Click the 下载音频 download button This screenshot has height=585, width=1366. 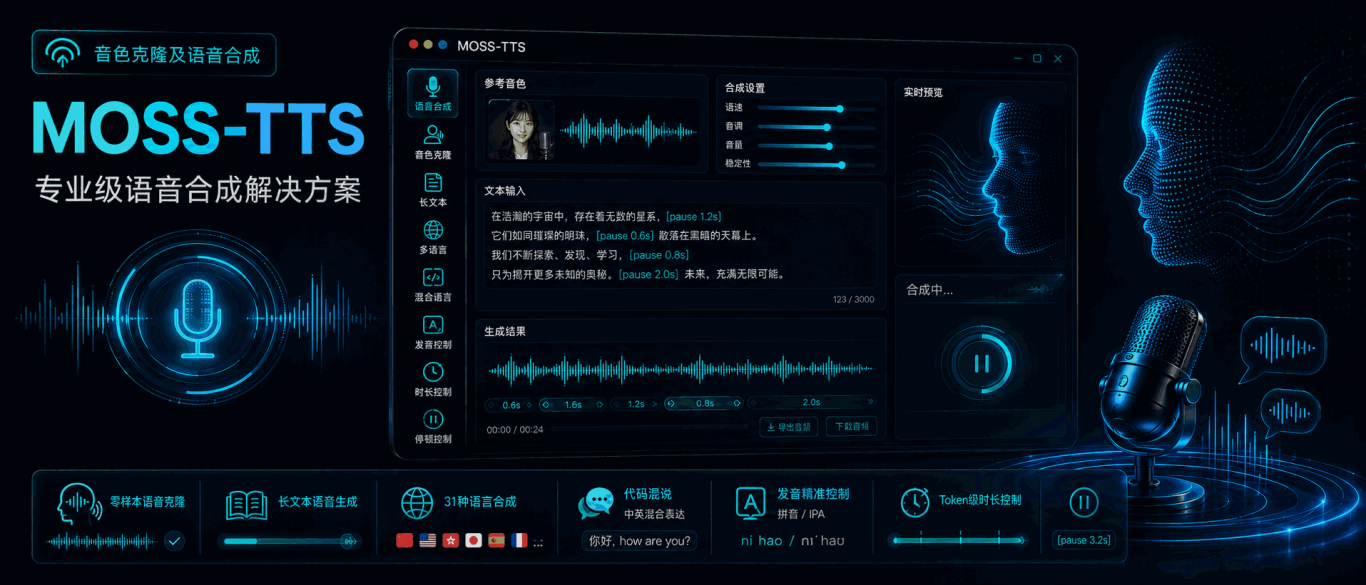click(851, 427)
